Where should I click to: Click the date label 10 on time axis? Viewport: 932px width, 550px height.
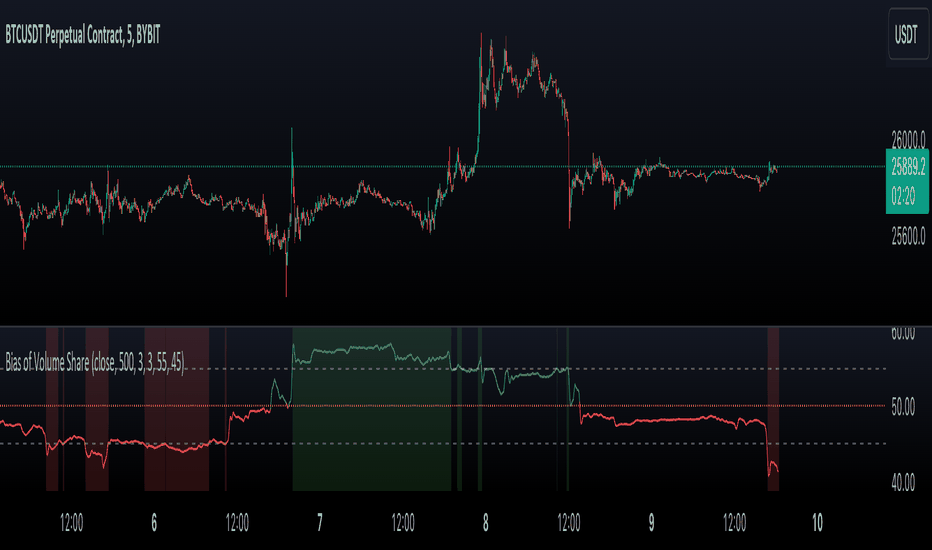click(817, 523)
